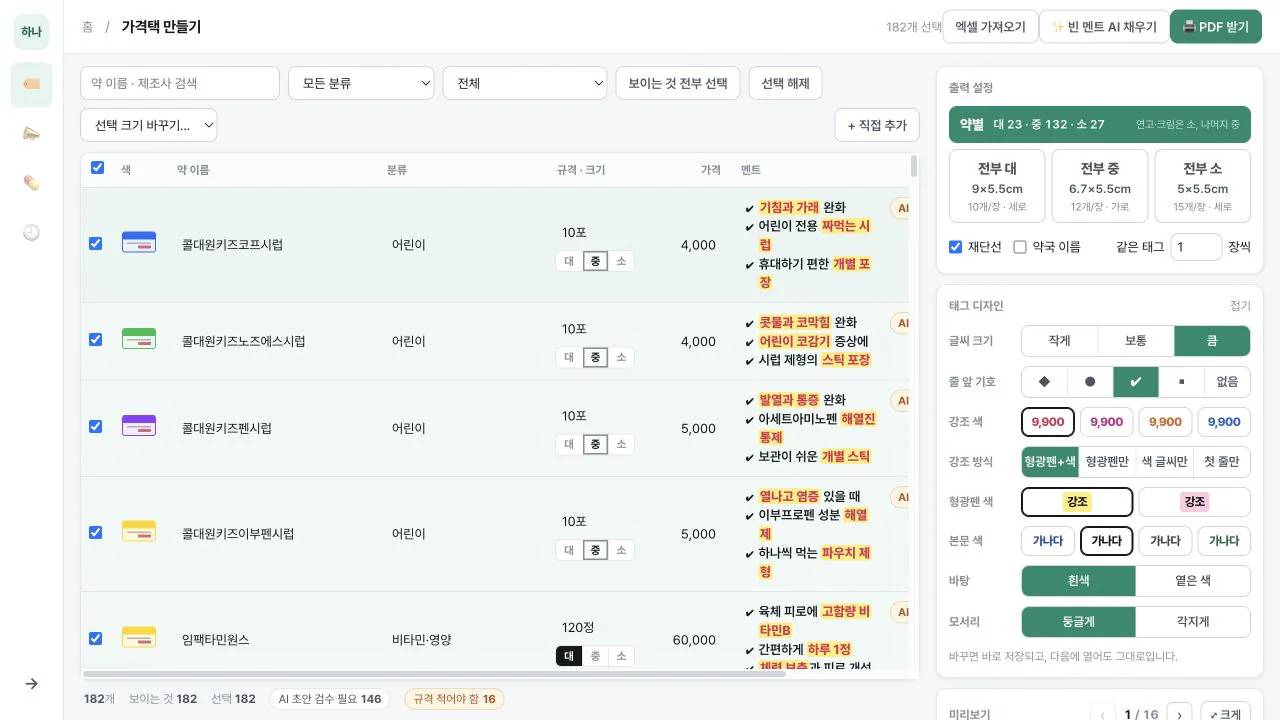Expand the preview with 크게 button

coord(1225,715)
